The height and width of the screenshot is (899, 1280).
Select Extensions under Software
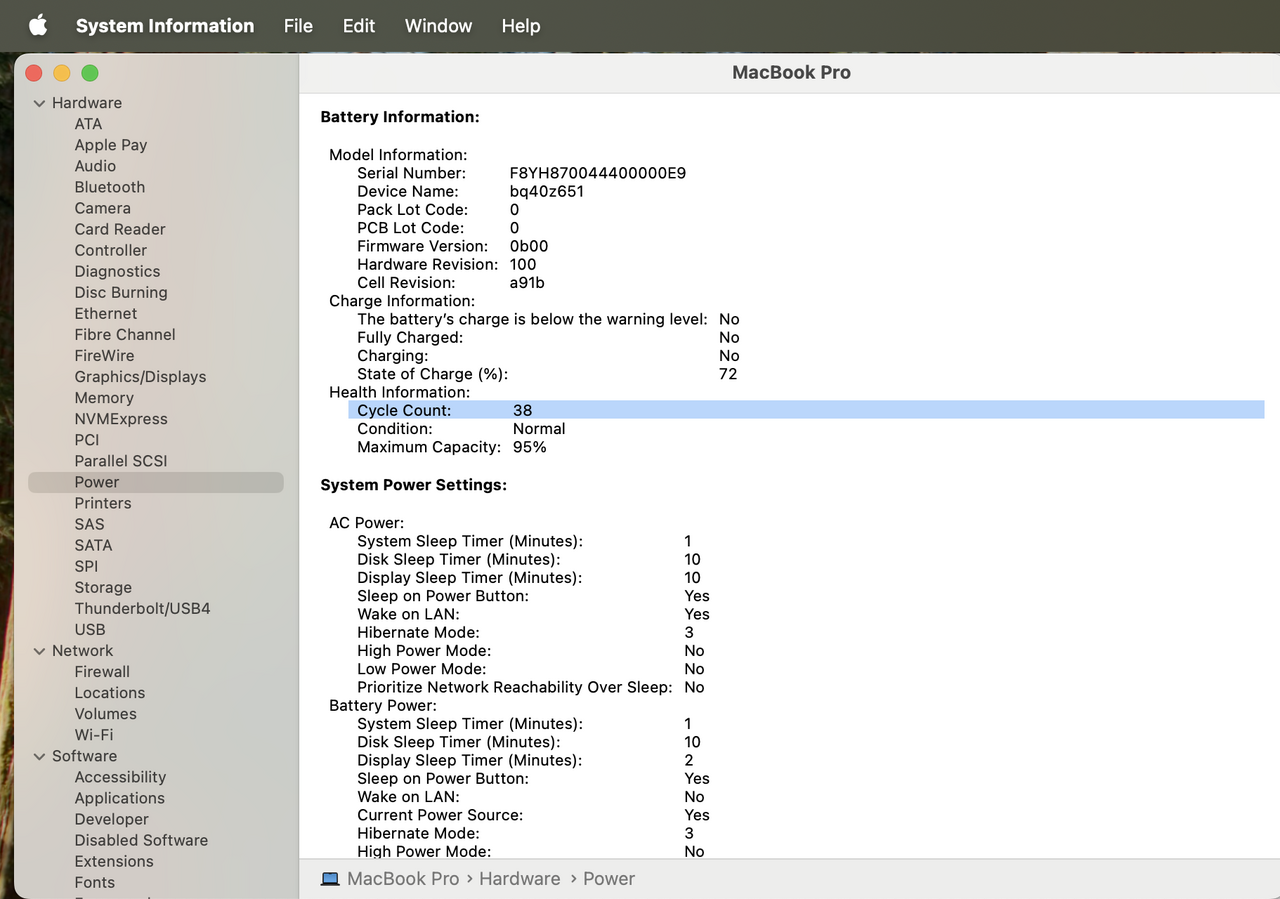coord(114,861)
